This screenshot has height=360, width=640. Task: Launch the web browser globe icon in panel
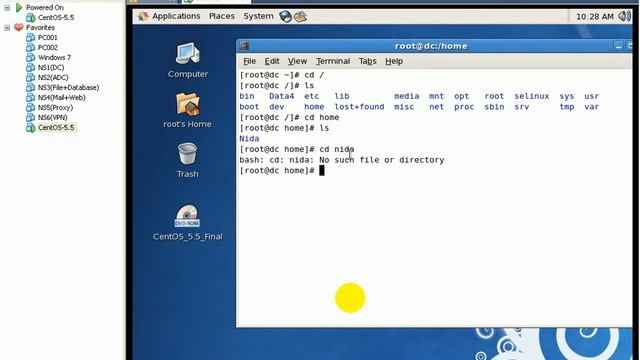tap(285, 16)
